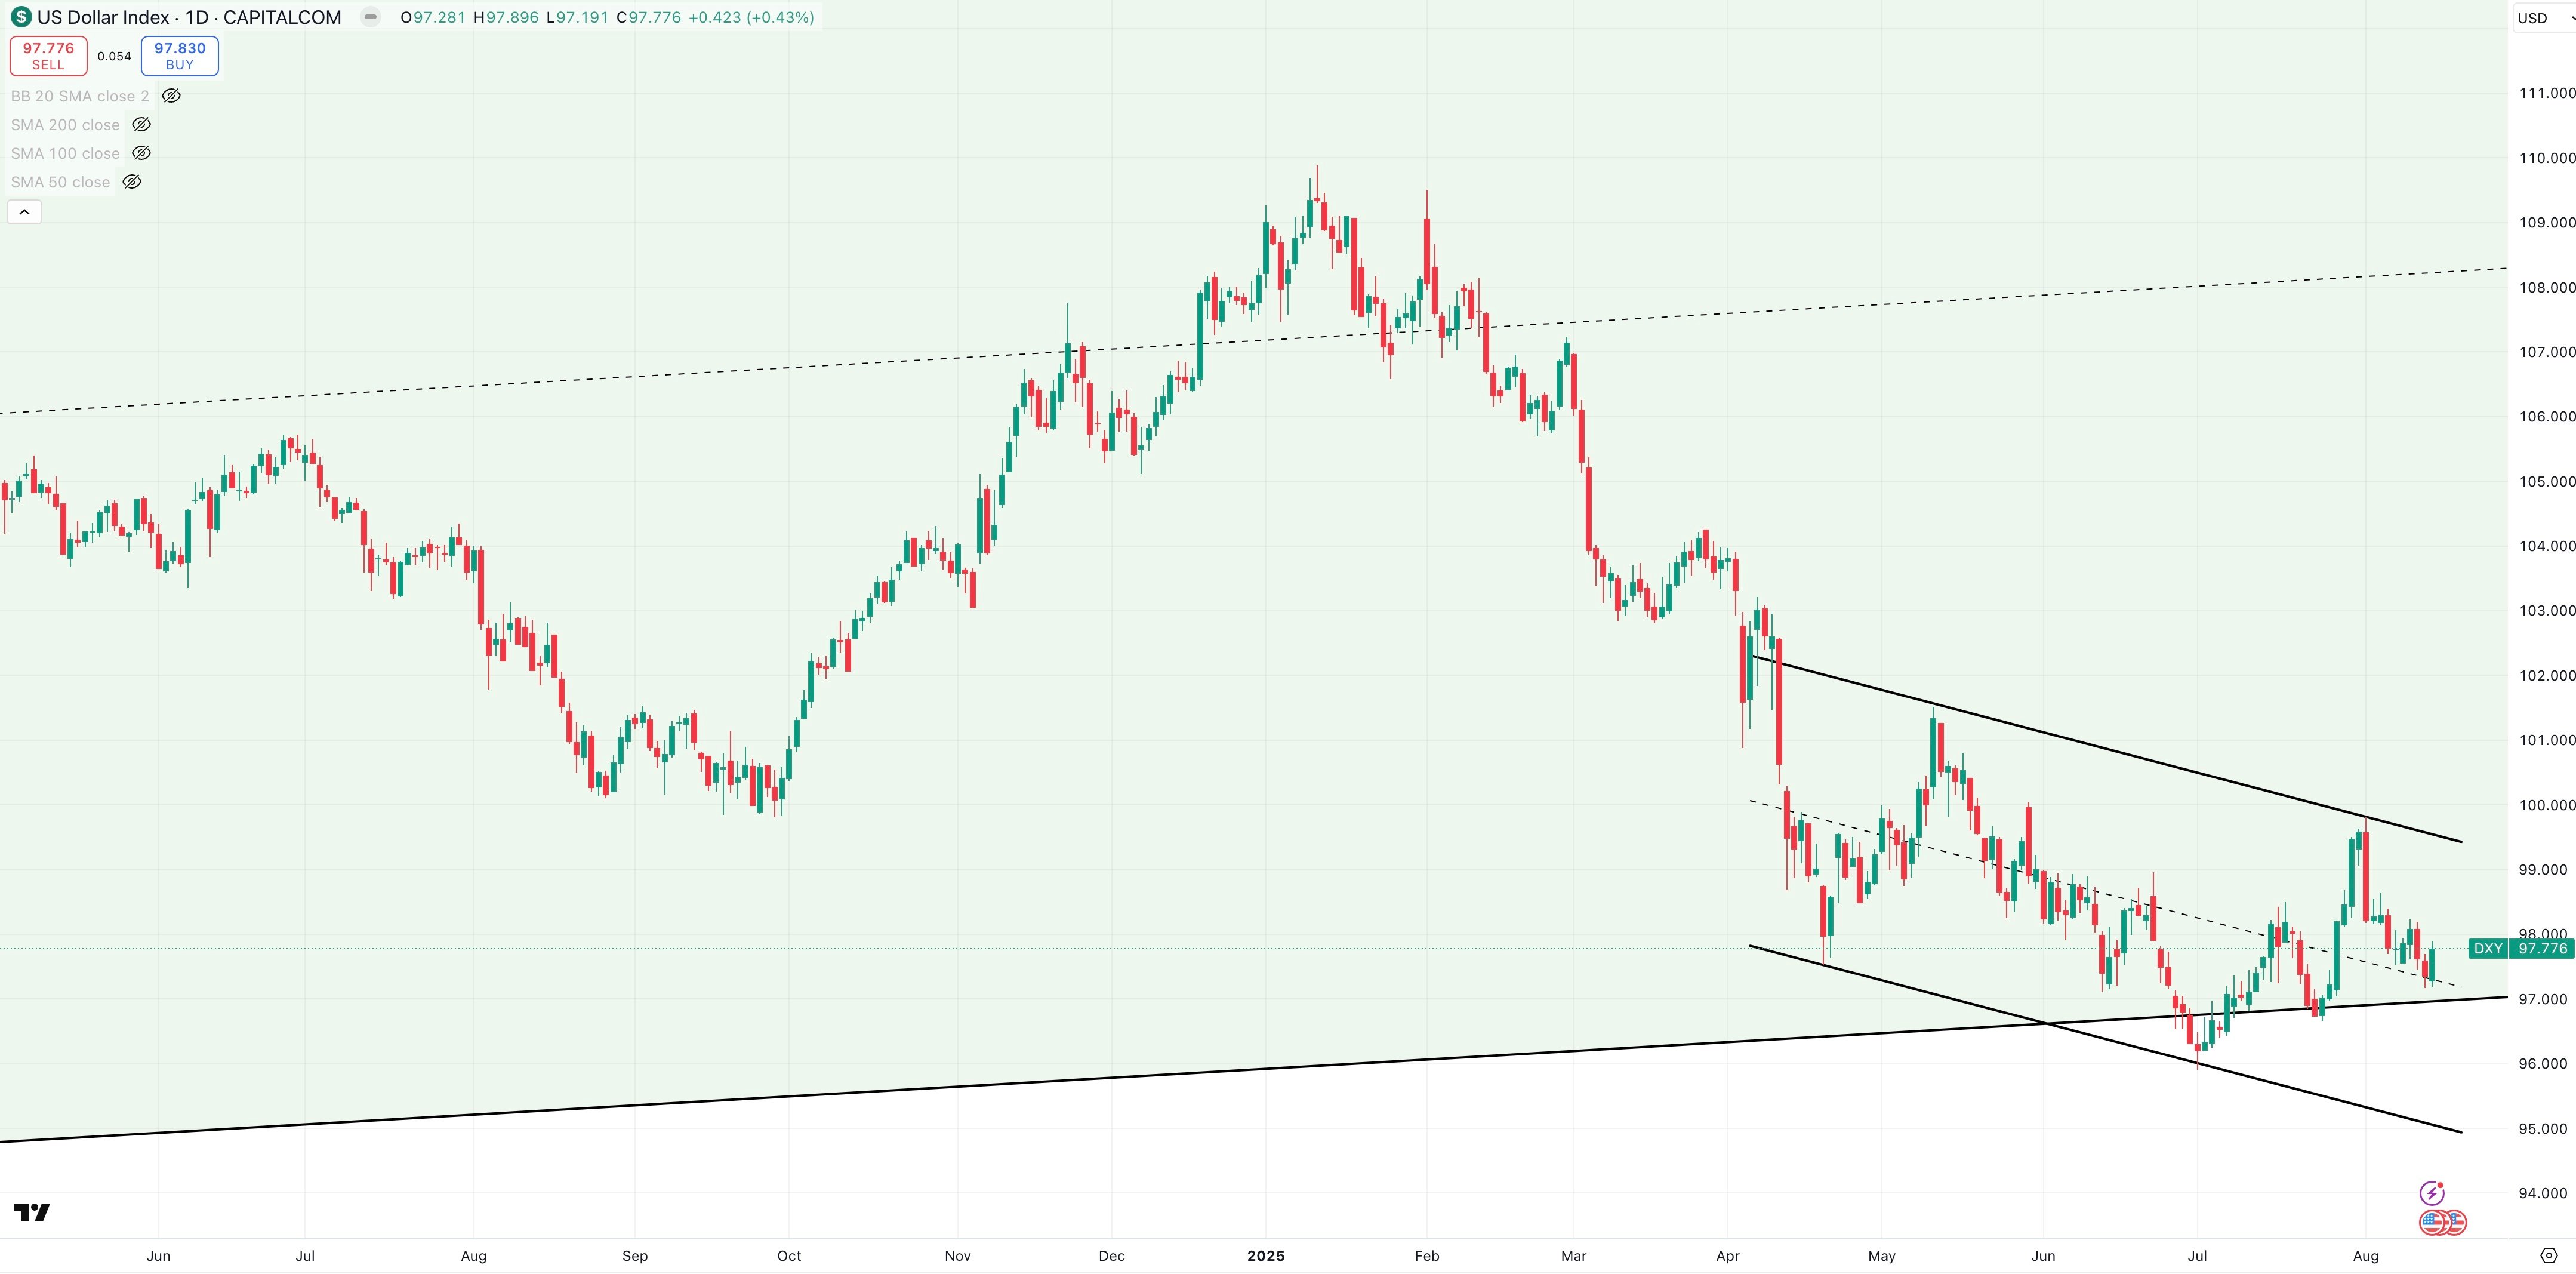Click the 105.000 price axis label
Image resolution: width=2576 pixels, height=1274 pixels.
pyautogui.click(x=2546, y=481)
